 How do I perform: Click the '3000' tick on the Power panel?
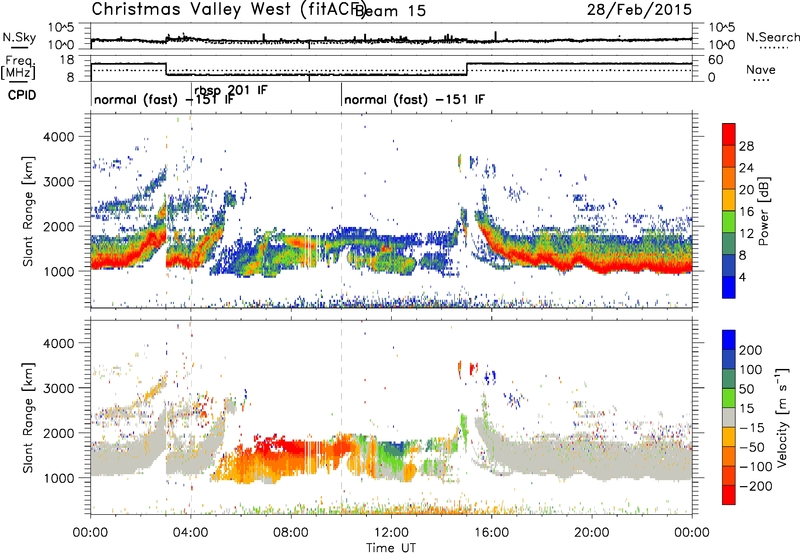tap(58, 182)
